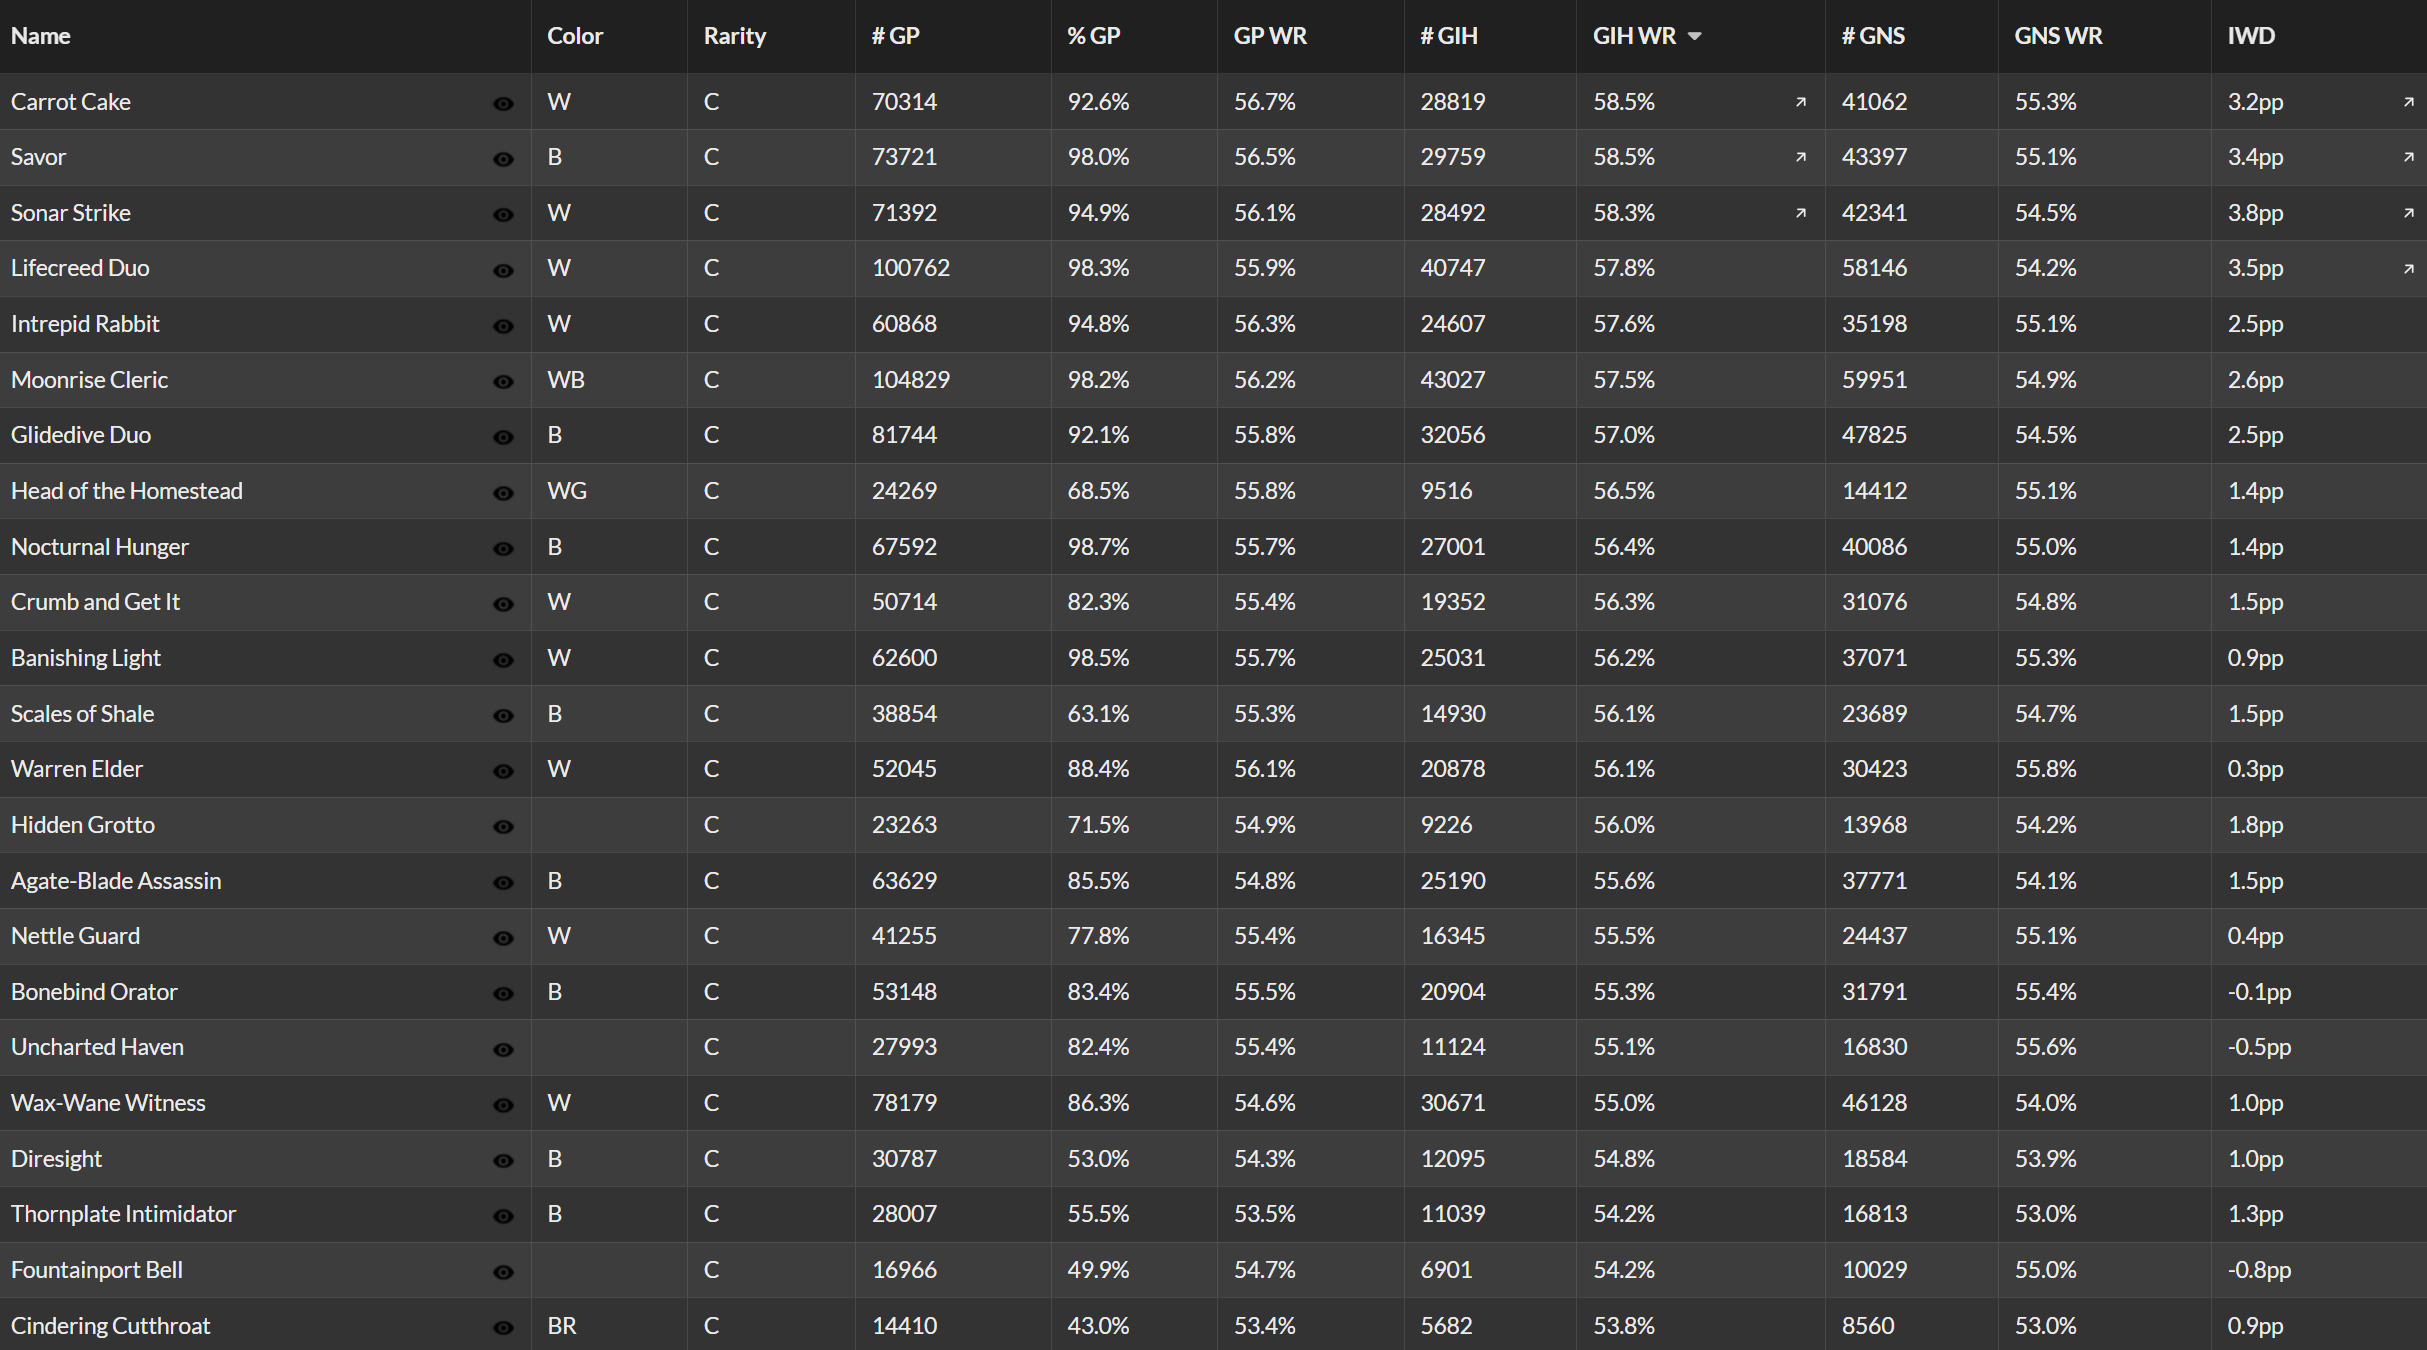Select the Cindering Cutthroat card name
The width and height of the screenshot is (2427, 1350).
click(x=111, y=1326)
